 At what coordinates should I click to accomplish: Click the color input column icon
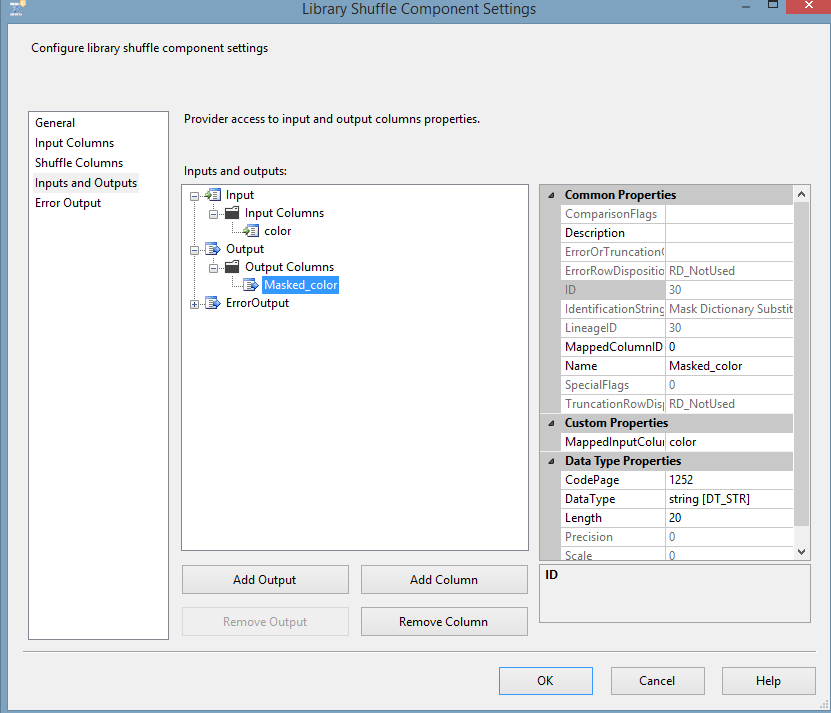coord(251,231)
